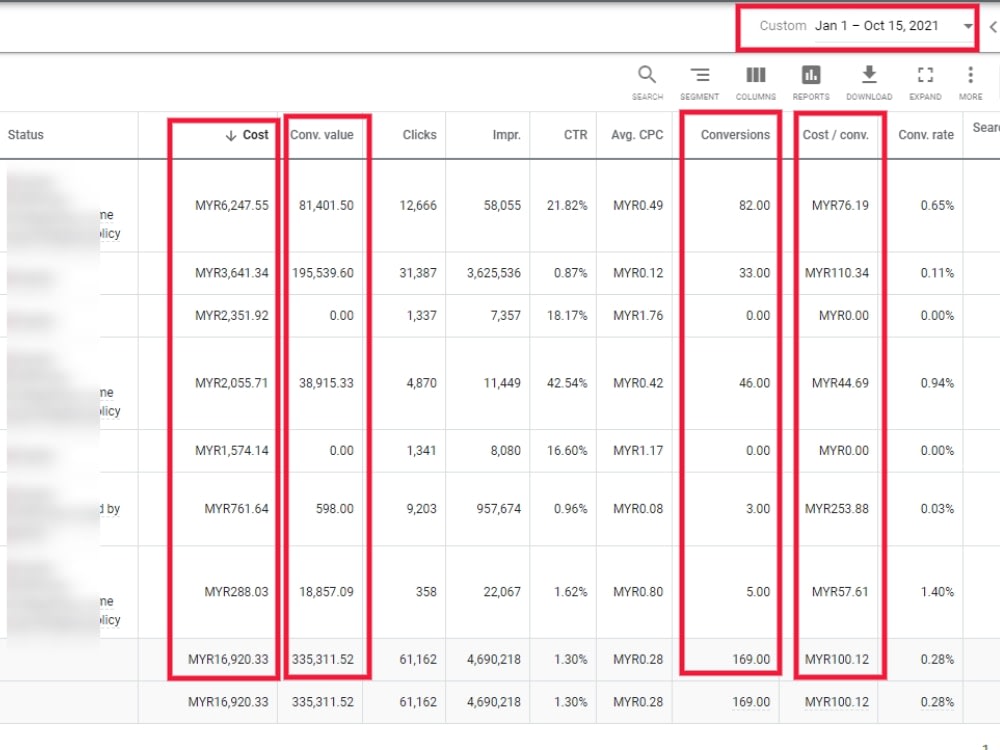Viewport: 1000px width, 750px height.
Task: Click the CTR value 18.17%
Action: point(567,316)
